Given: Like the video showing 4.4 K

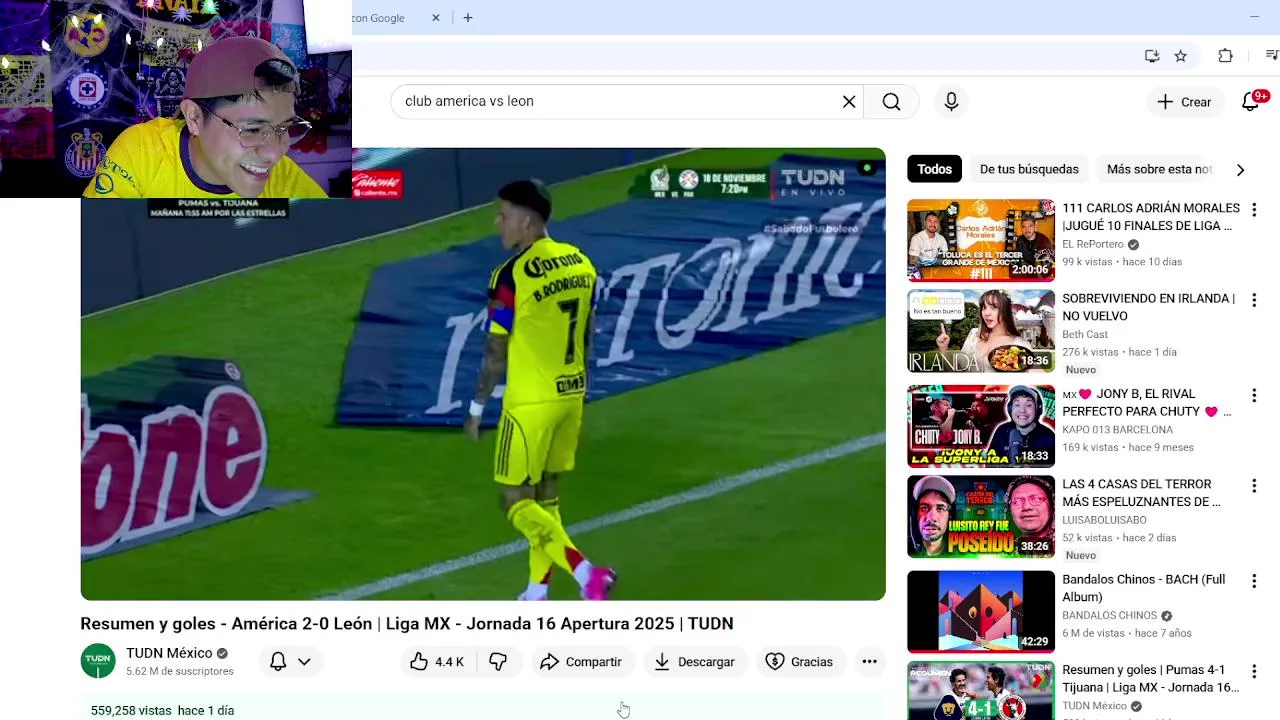Looking at the screenshot, I should (x=436, y=662).
